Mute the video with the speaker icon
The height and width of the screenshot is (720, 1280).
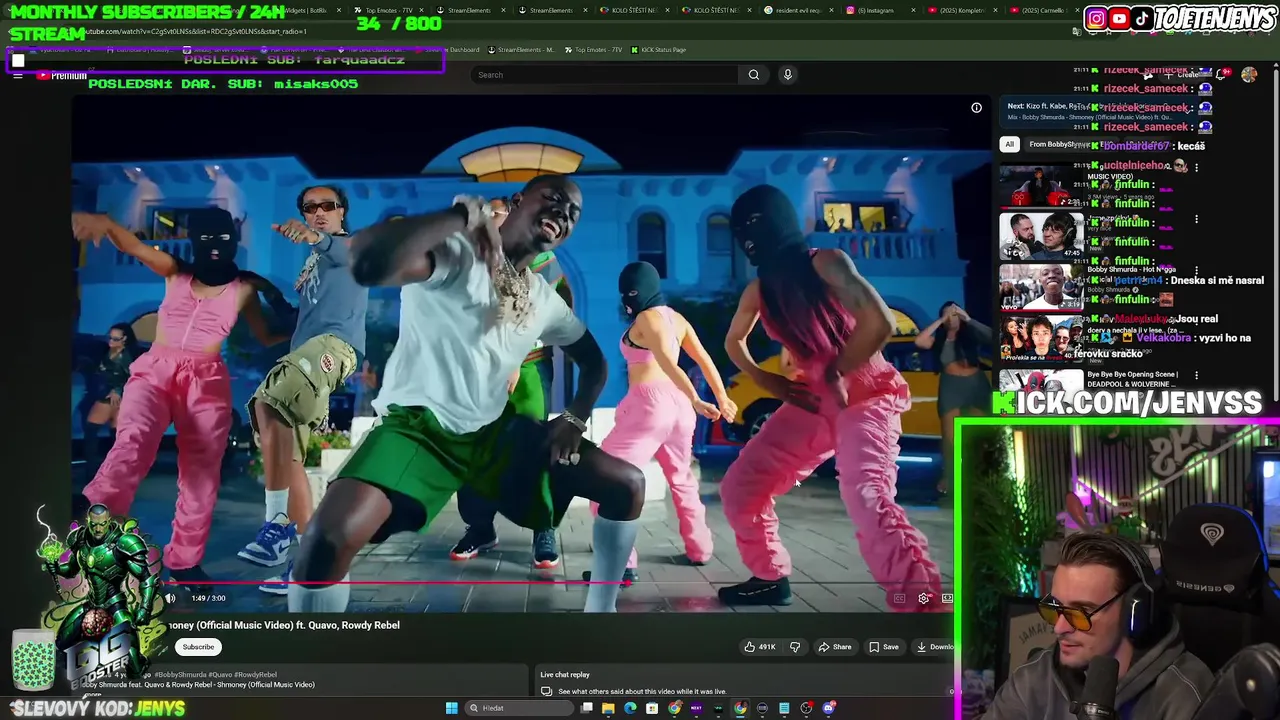point(170,598)
